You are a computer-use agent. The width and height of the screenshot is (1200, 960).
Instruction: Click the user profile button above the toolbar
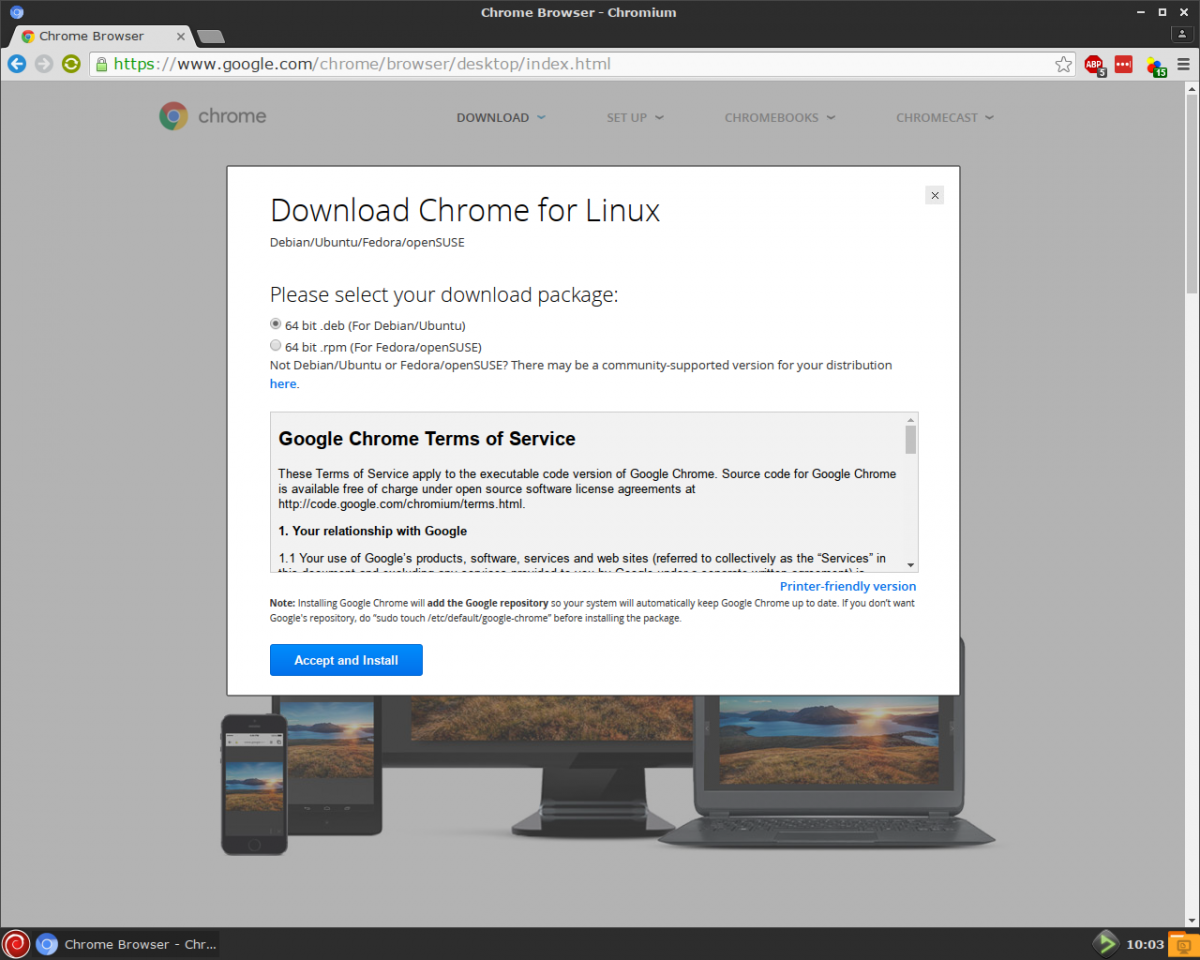[x=1183, y=34]
